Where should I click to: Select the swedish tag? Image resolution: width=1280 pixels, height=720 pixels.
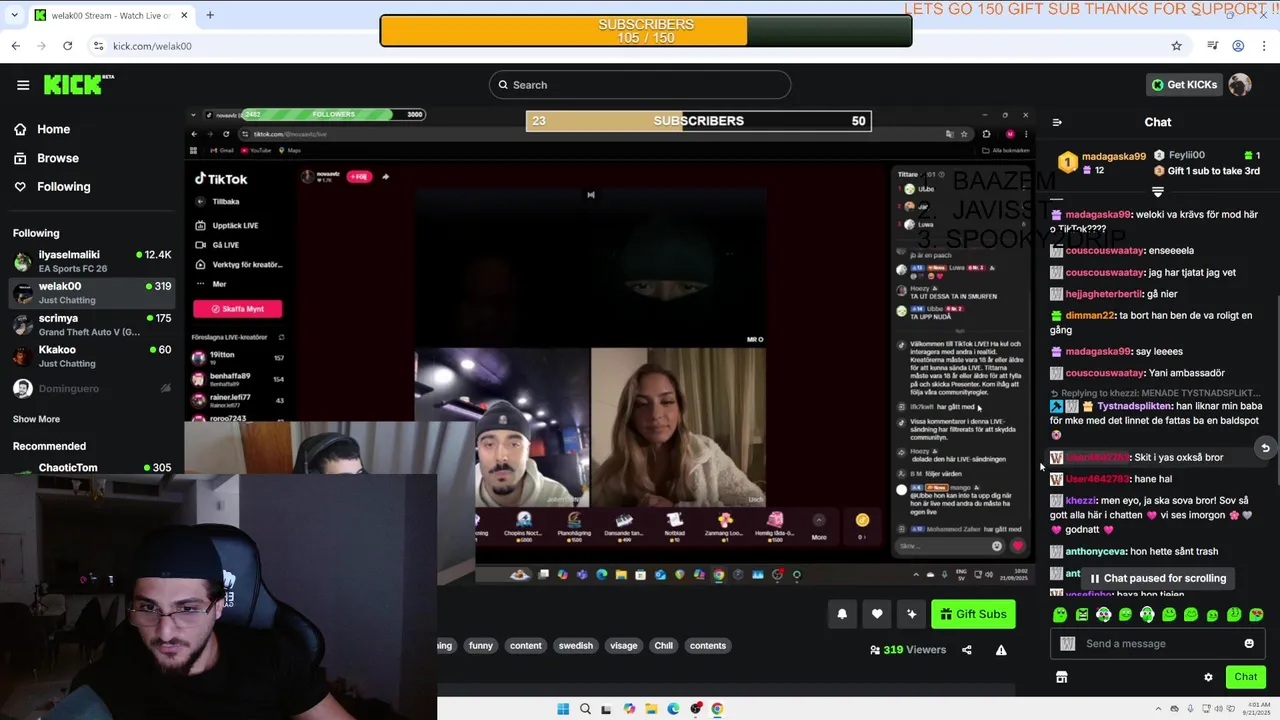point(576,646)
